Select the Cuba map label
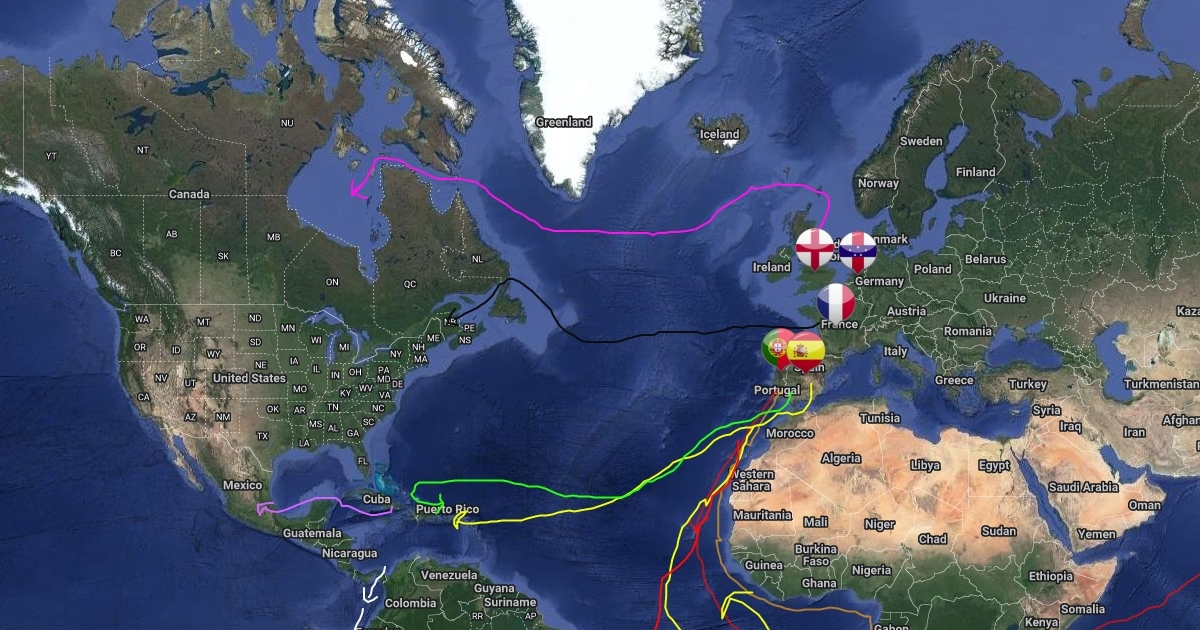The height and width of the screenshot is (630, 1200). (376, 499)
